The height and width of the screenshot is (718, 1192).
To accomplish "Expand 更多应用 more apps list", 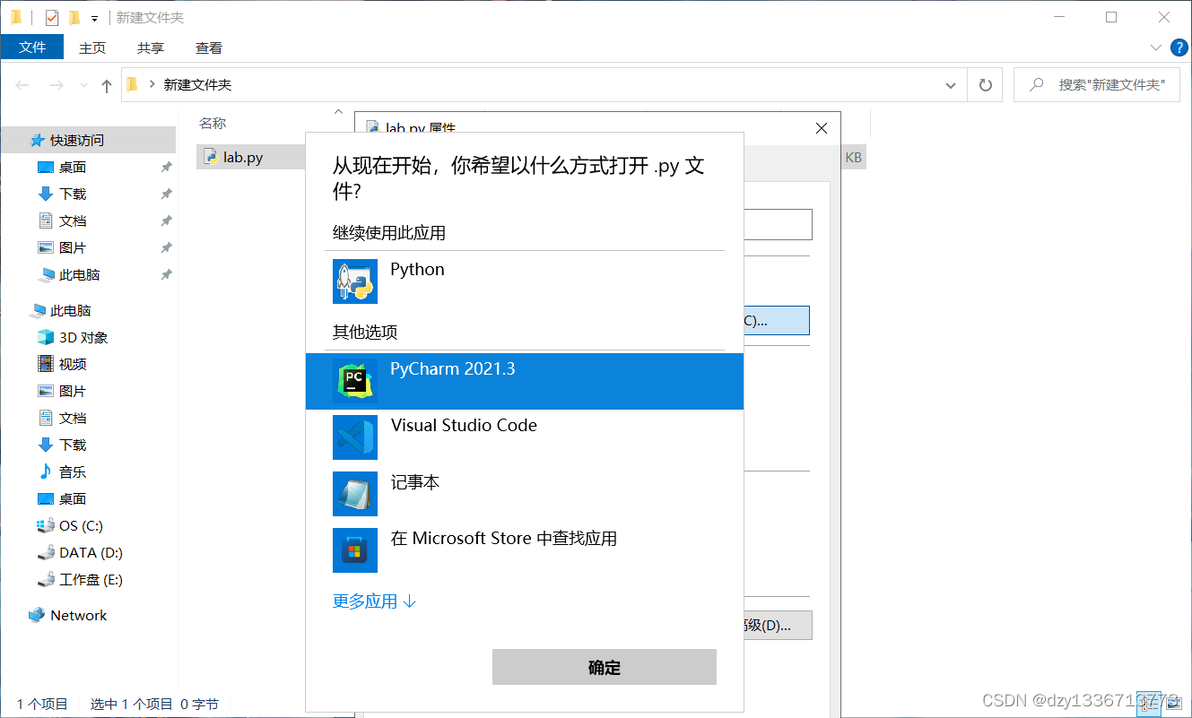I will (x=374, y=602).
